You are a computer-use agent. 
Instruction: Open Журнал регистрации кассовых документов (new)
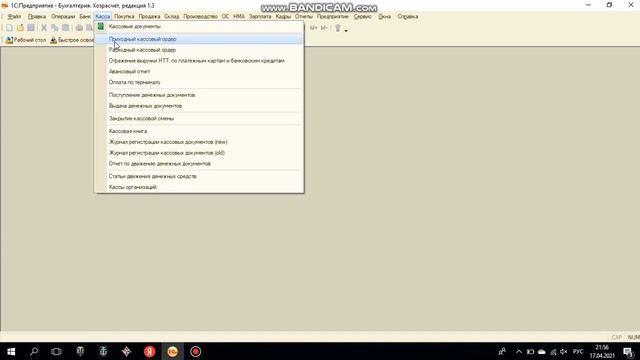[x=199, y=142]
